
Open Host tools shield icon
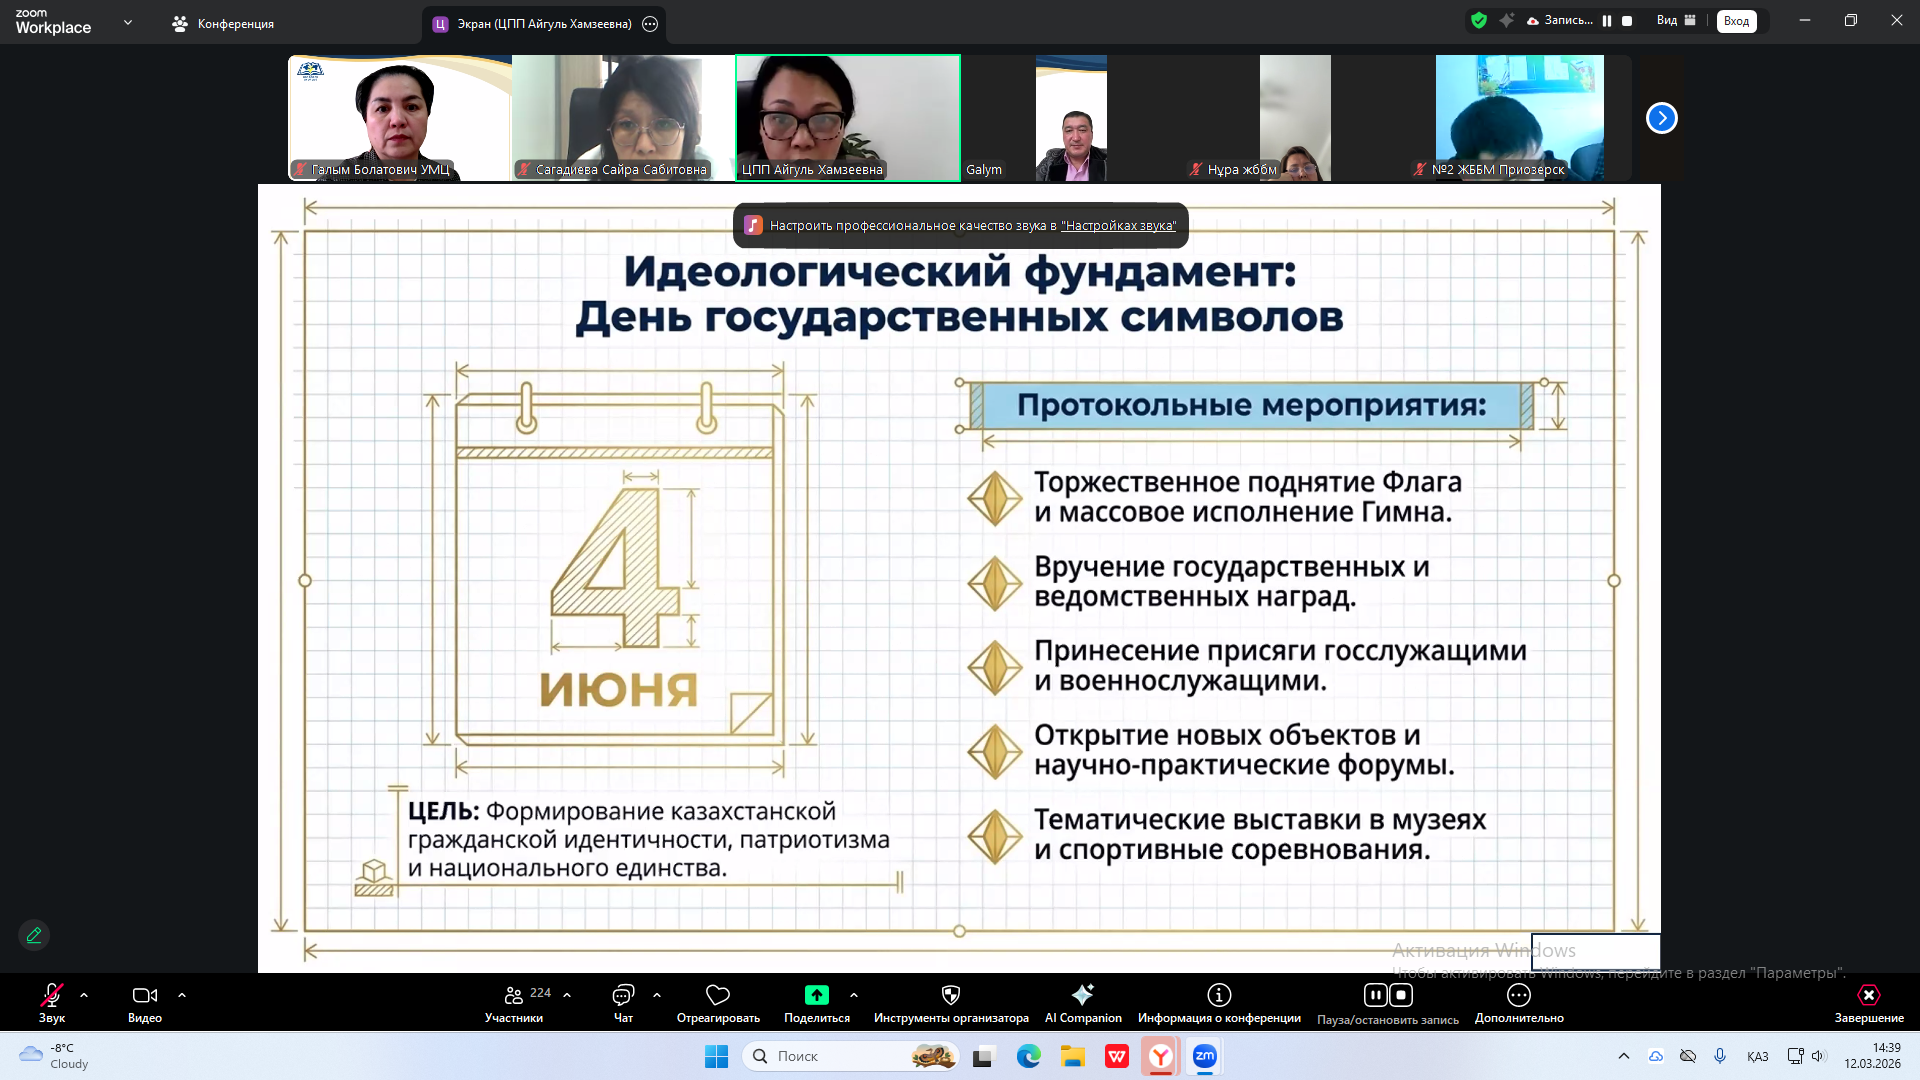tap(951, 995)
